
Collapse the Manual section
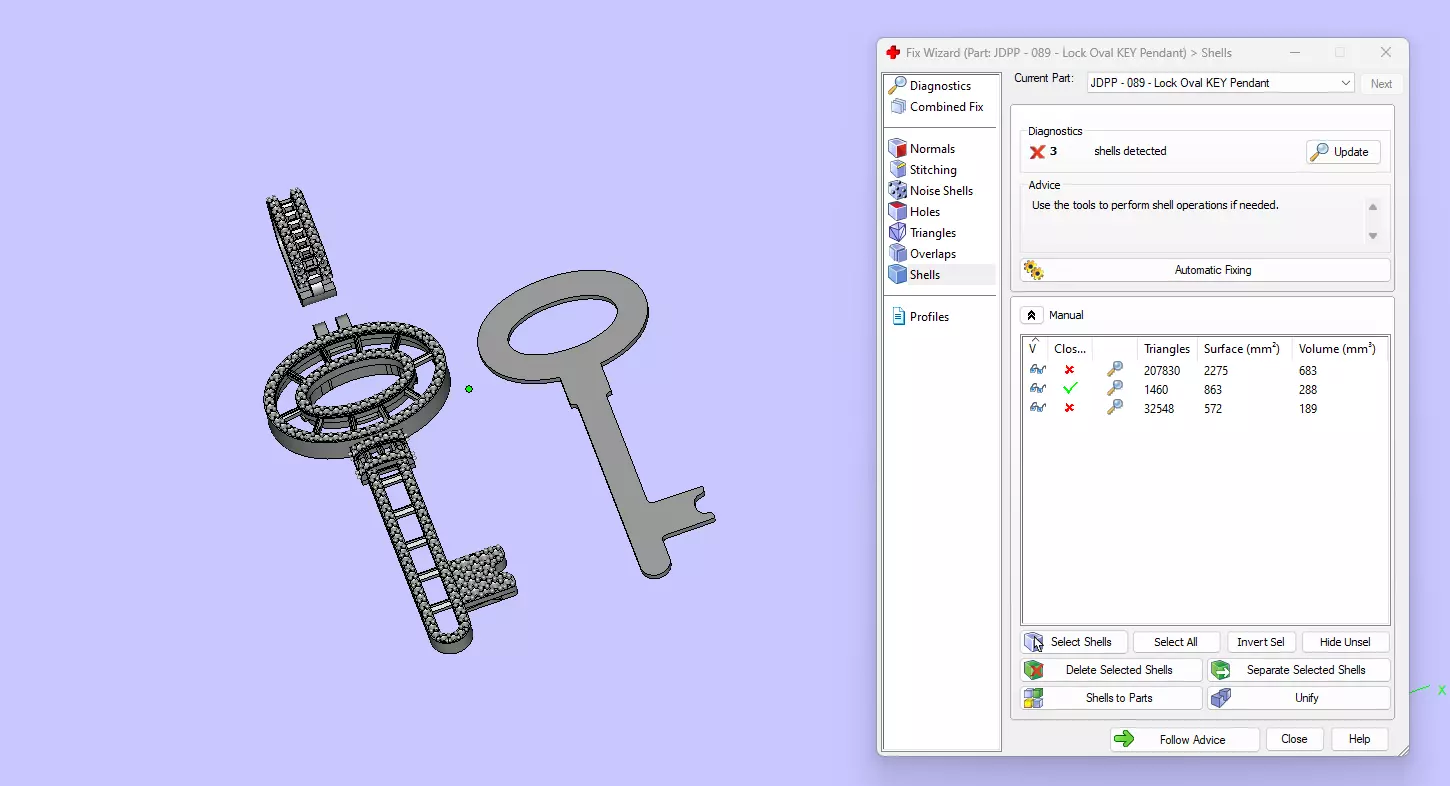[x=1031, y=315]
